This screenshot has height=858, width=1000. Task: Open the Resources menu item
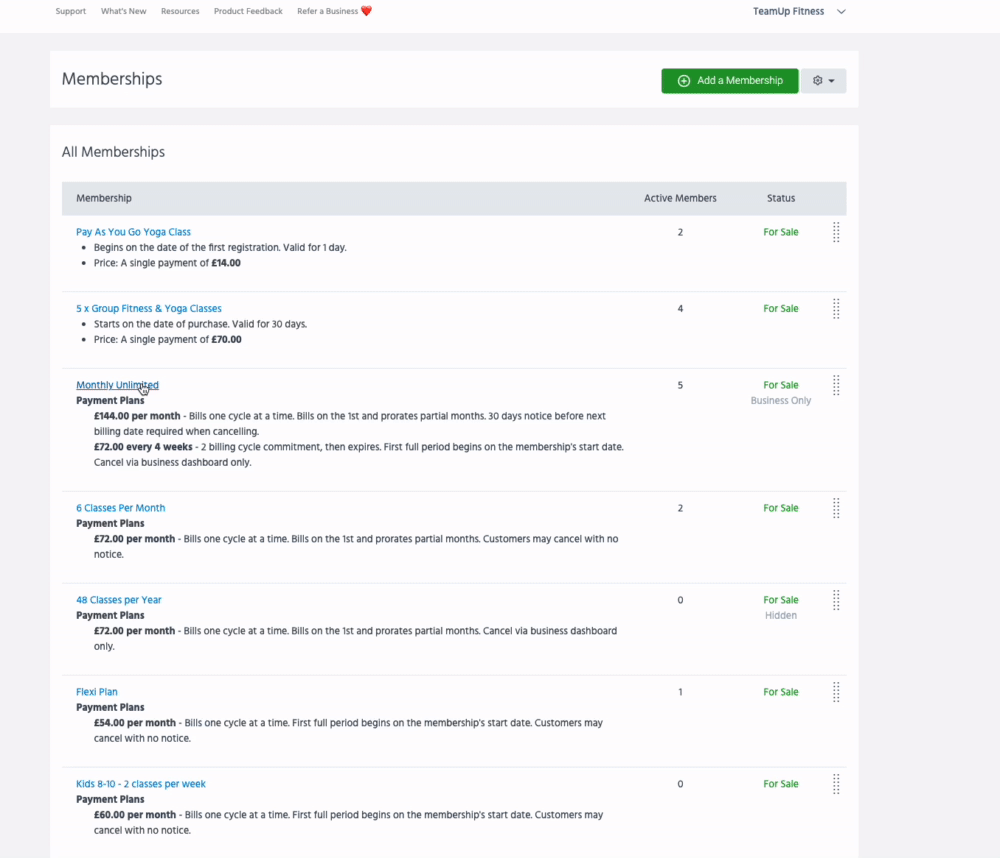coord(180,11)
